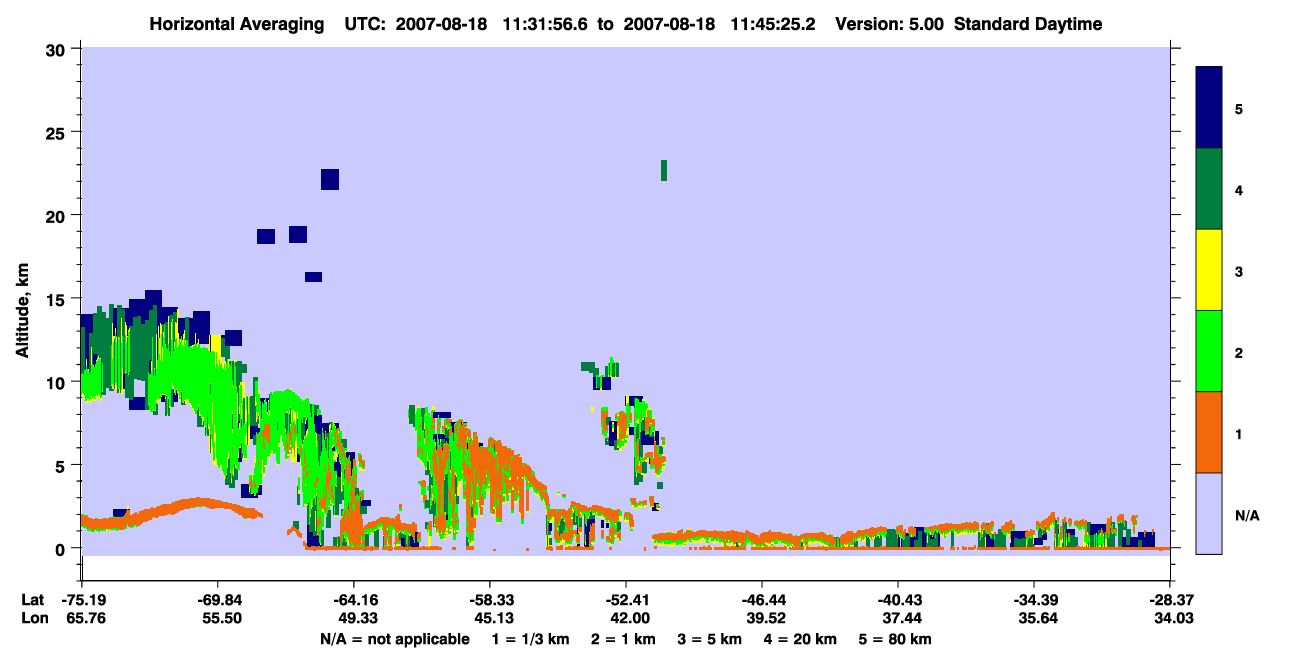Click the y-axis tick label 15
The width and height of the screenshot is (1300, 667).
coord(56,298)
